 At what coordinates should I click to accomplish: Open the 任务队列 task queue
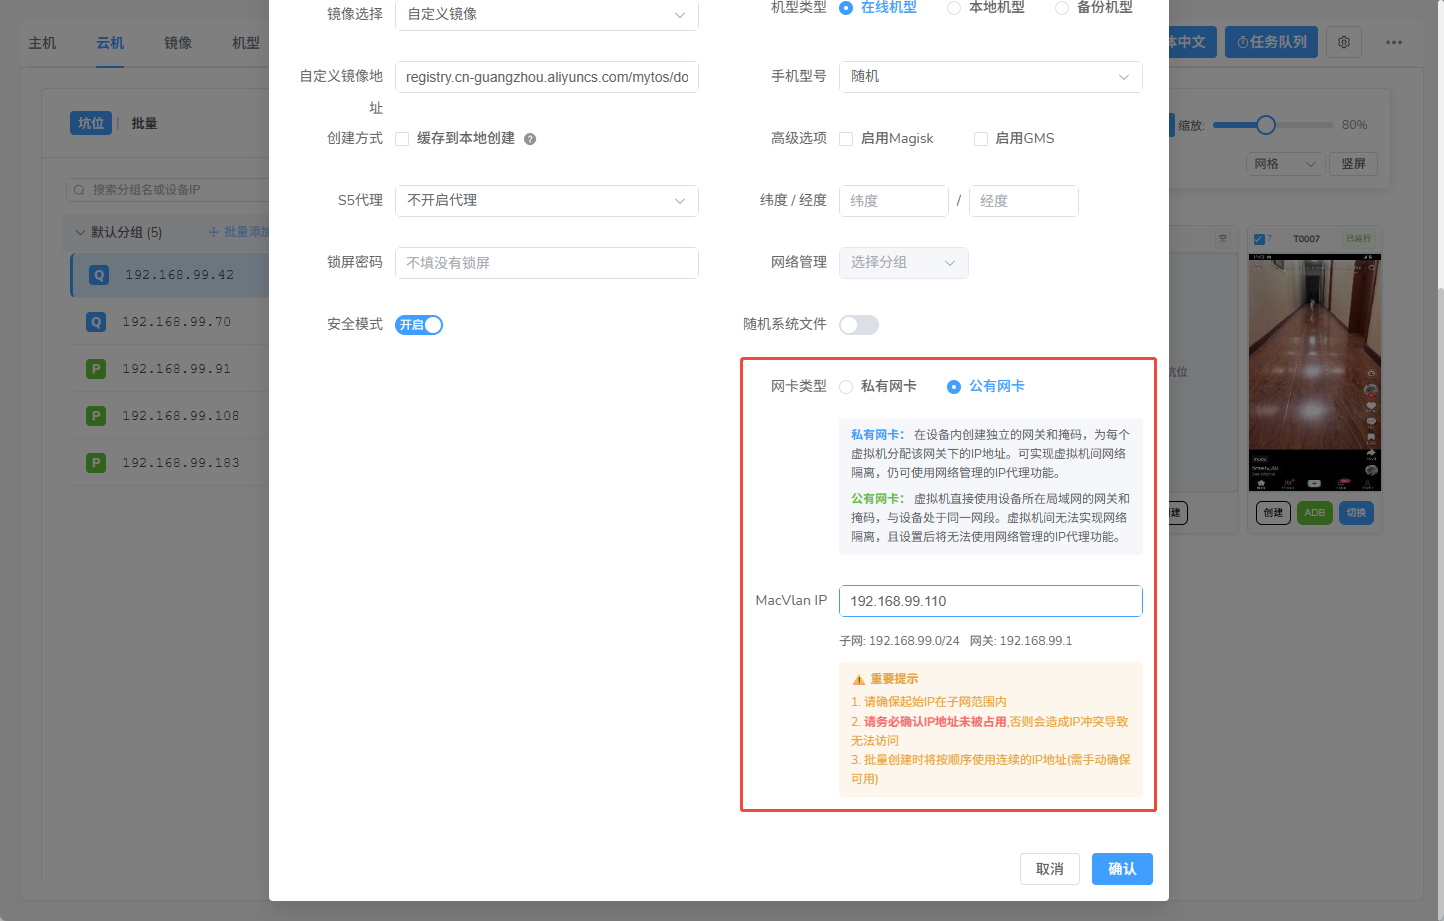click(x=1270, y=42)
